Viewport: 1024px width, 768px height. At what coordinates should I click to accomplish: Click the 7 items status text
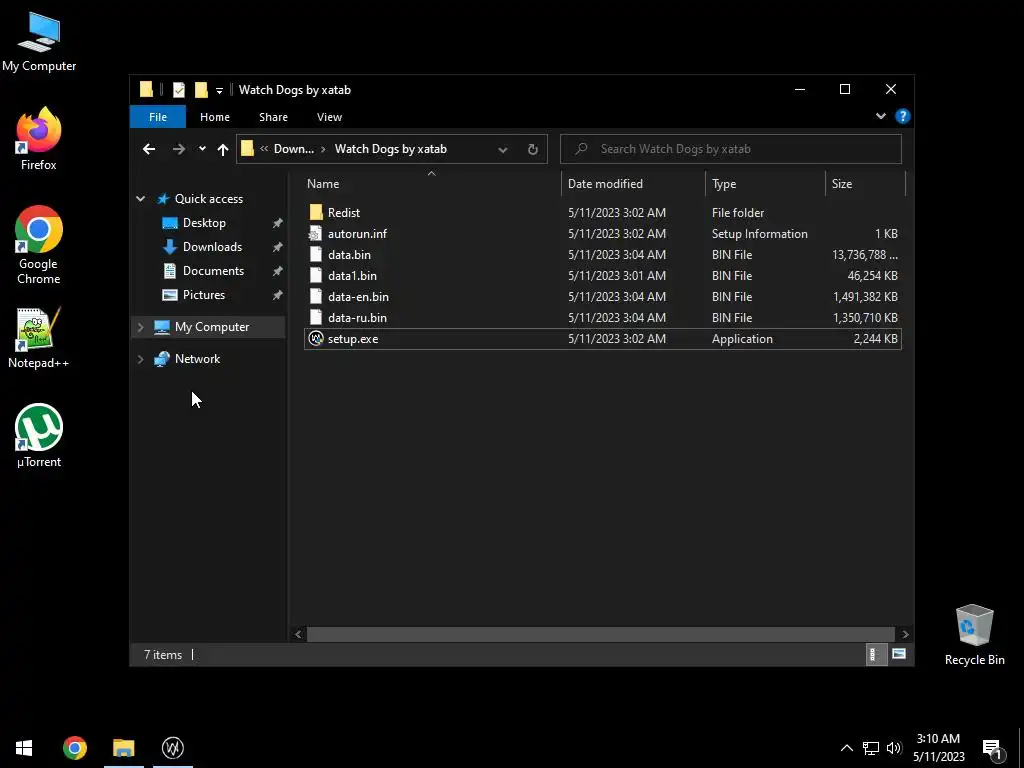[x=163, y=654]
